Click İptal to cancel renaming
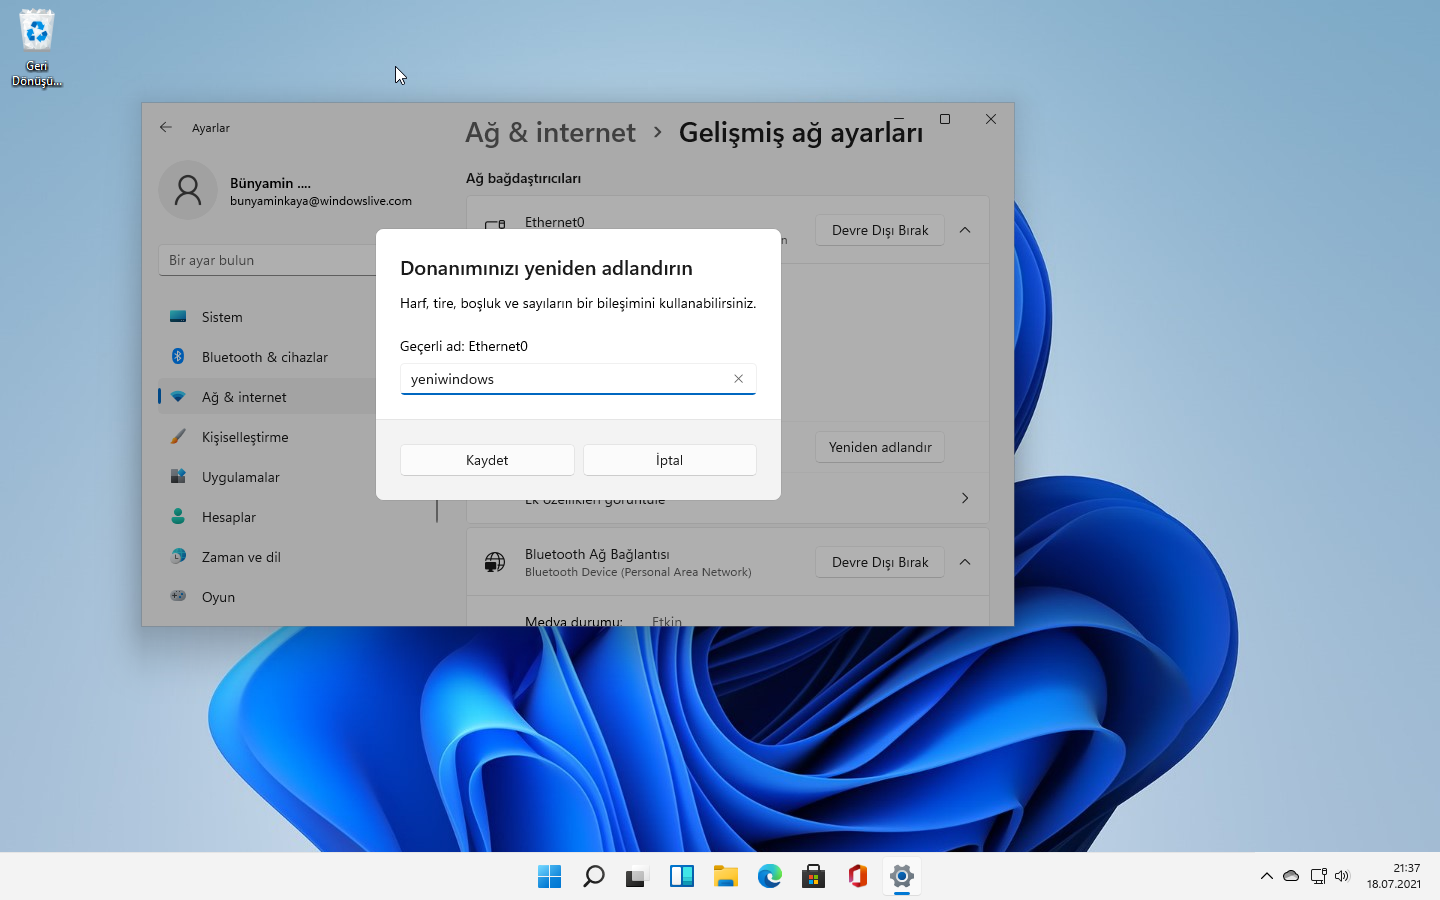 pyautogui.click(x=669, y=460)
